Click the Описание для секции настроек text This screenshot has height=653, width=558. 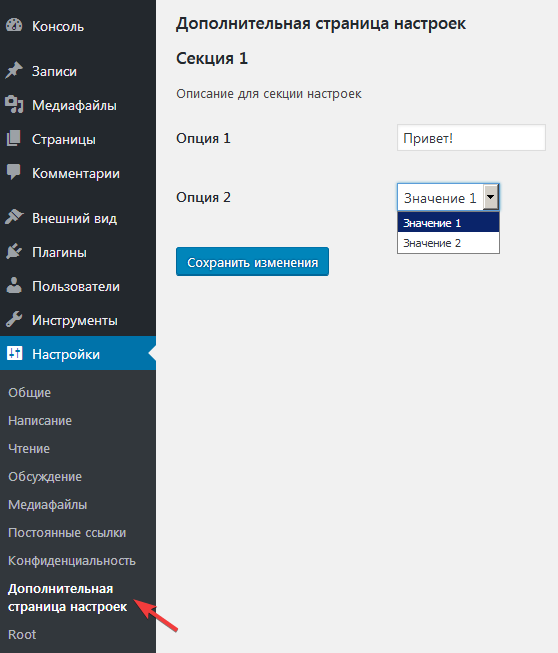[269, 94]
